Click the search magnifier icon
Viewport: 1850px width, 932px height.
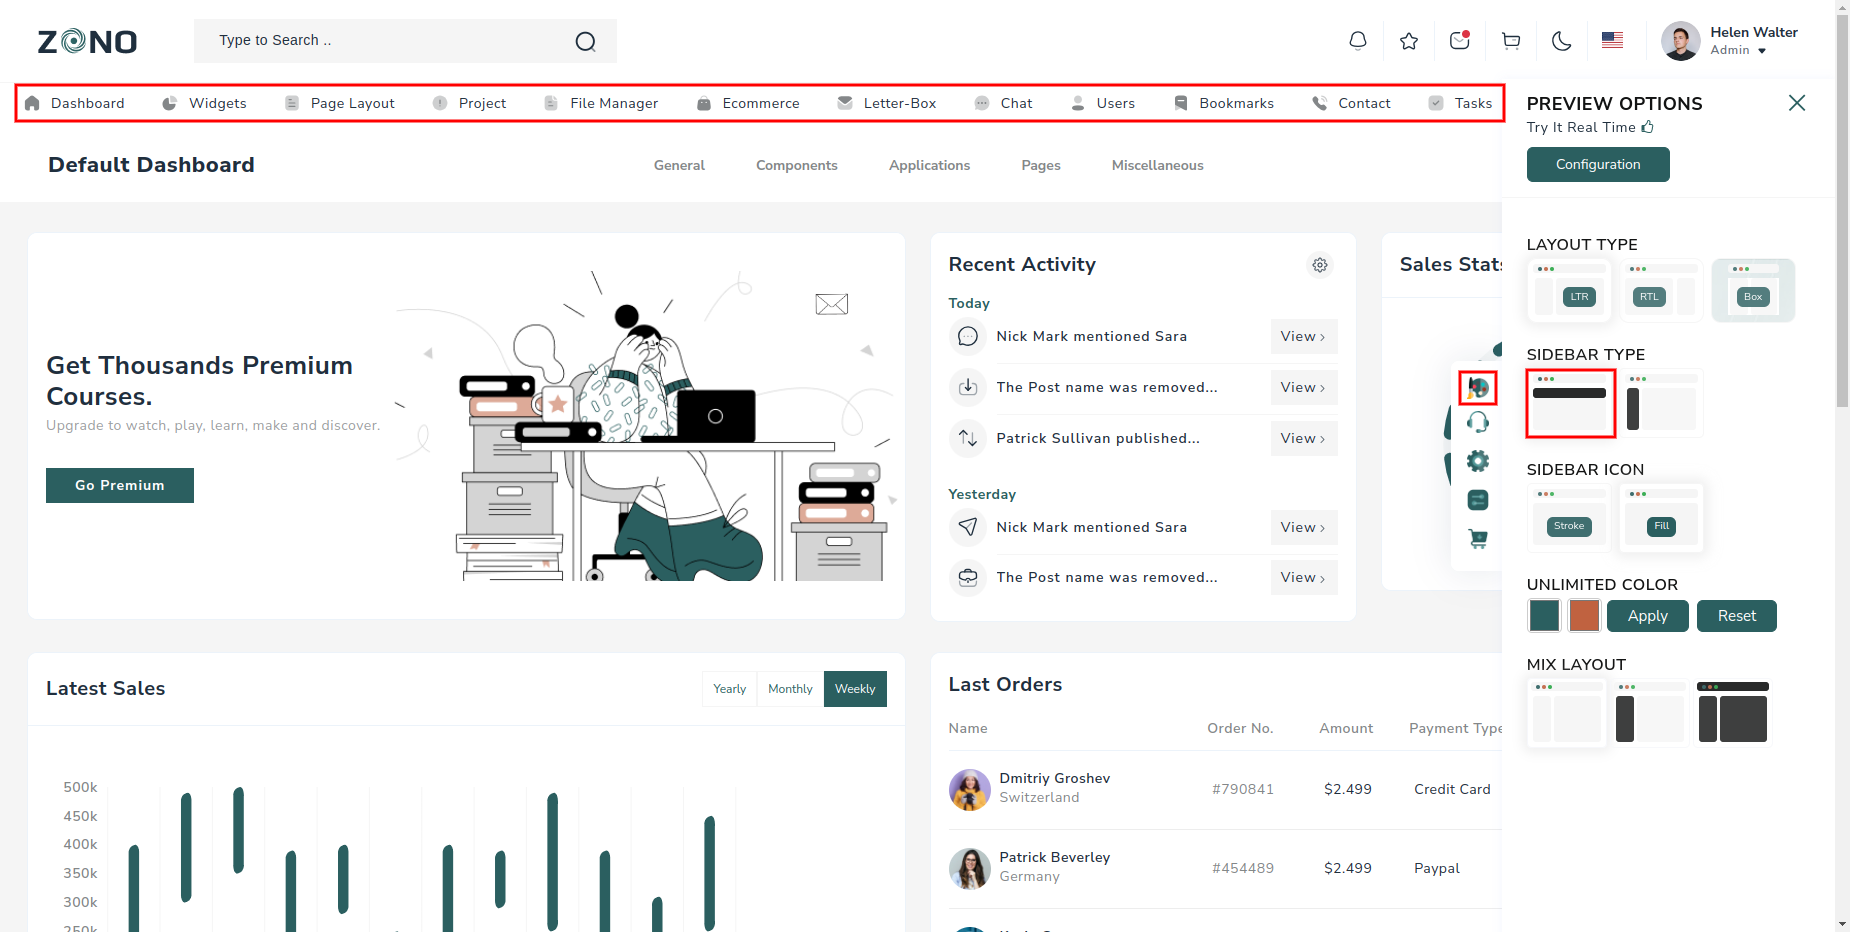[586, 41]
